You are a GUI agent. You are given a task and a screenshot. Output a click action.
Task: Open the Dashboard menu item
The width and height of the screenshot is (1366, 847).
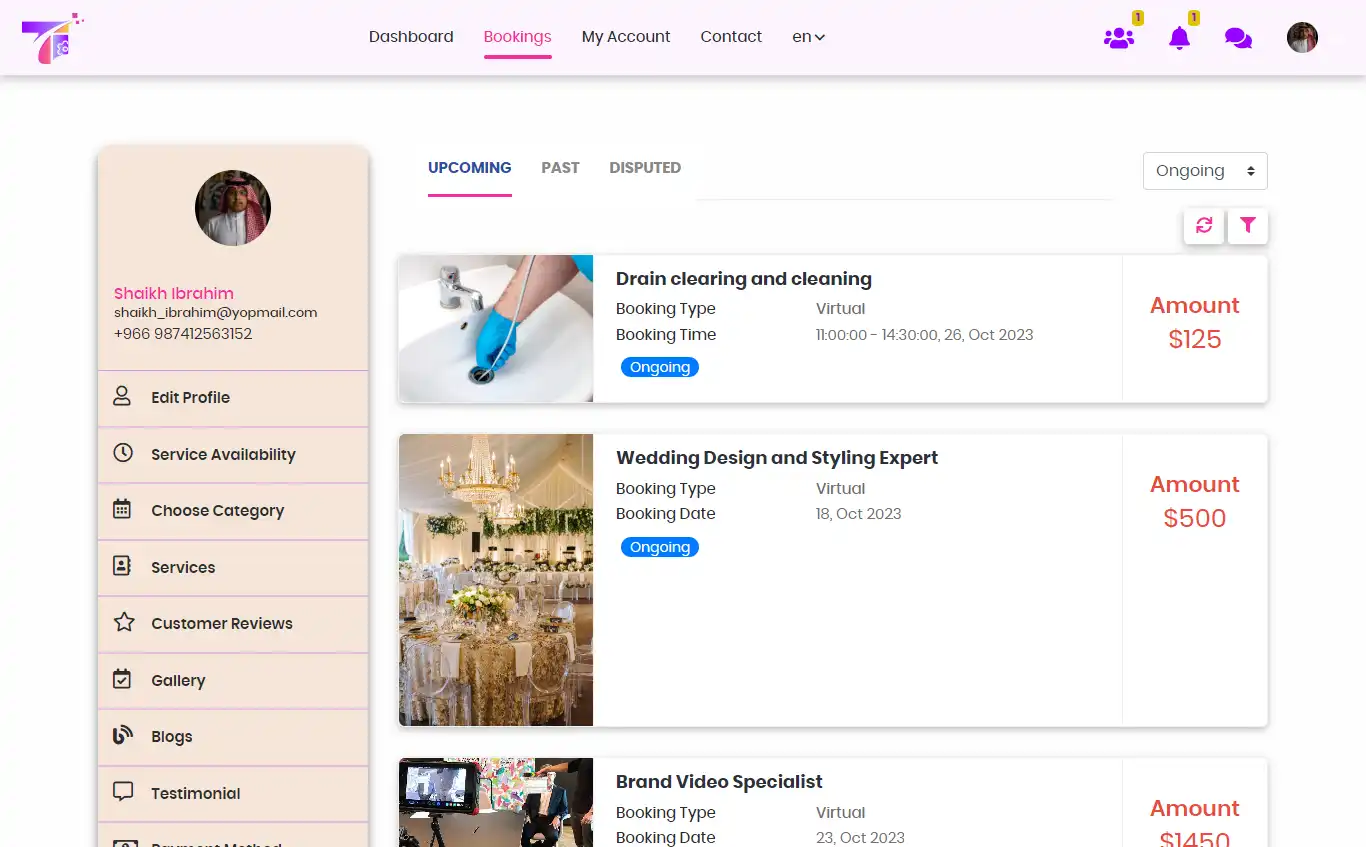tap(410, 36)
